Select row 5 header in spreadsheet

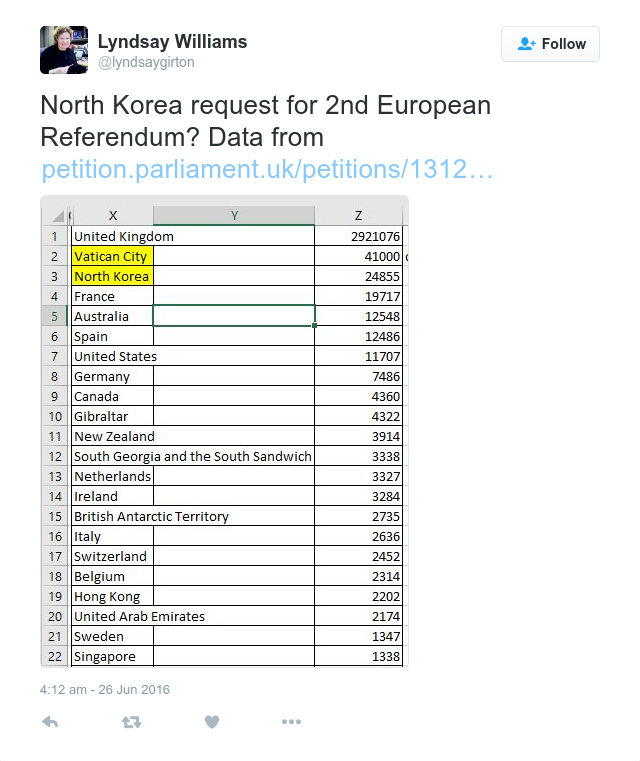(54, 316)
